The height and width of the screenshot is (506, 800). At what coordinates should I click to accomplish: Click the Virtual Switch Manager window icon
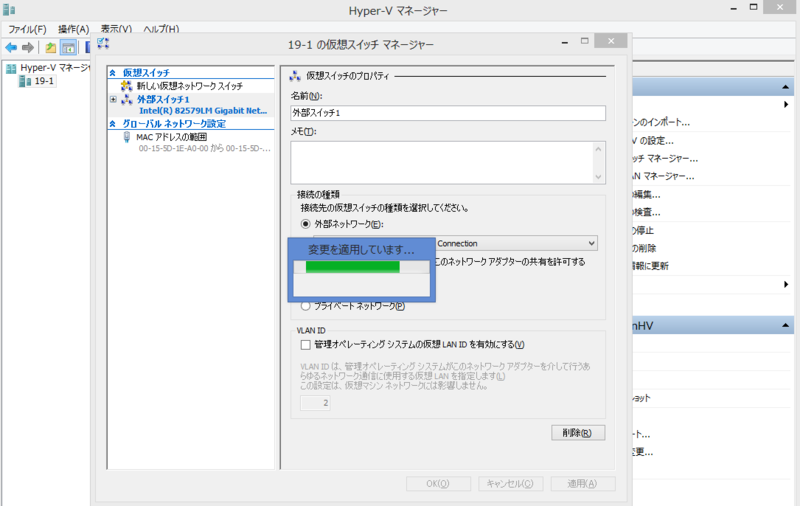click(103, 43)
